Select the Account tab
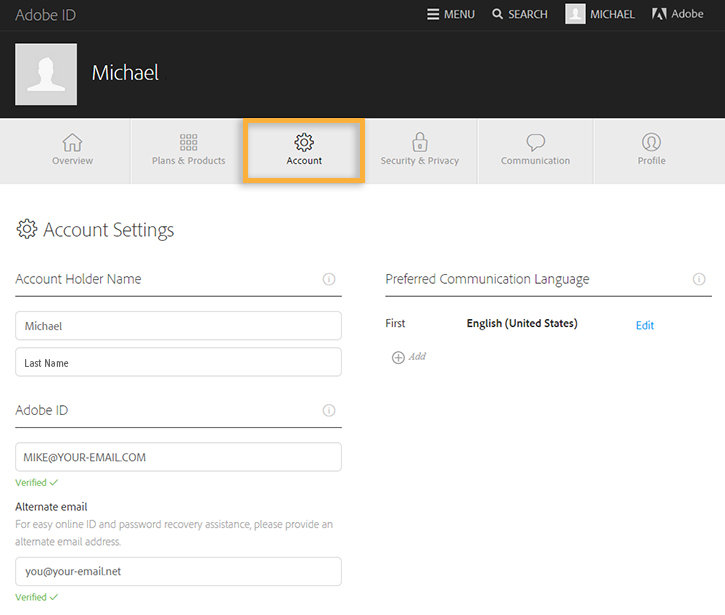725x615 pixels. click(304, 151)
